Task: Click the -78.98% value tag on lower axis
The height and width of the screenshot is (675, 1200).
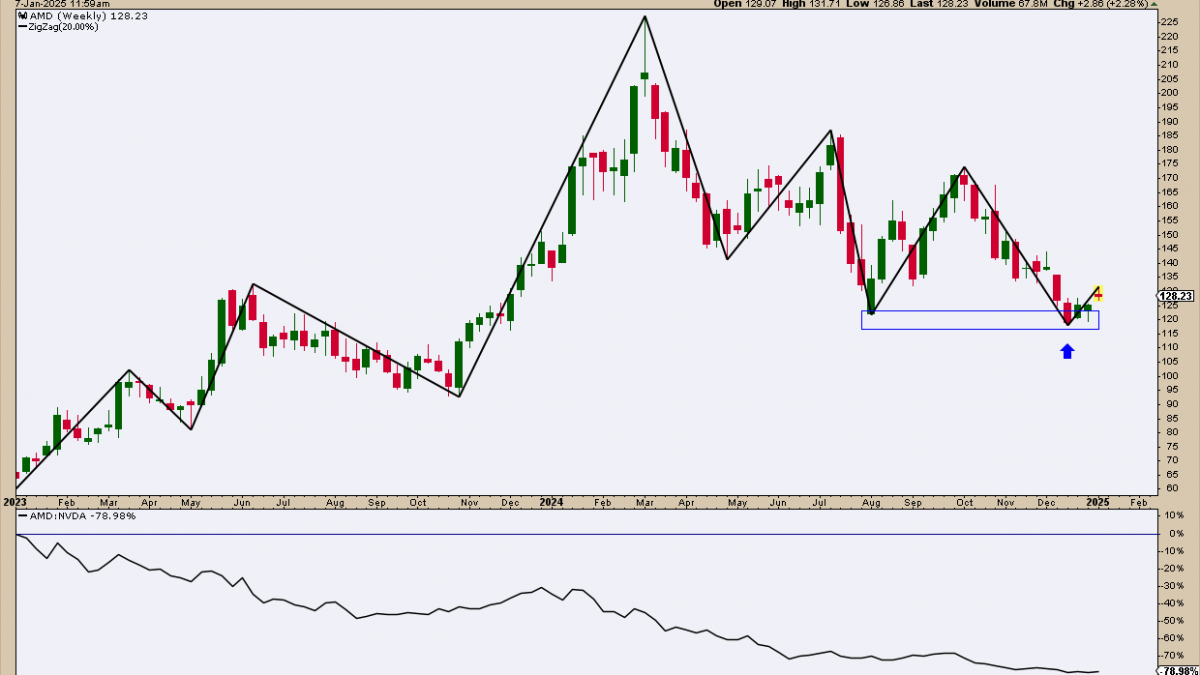Action: (1178, 671)
